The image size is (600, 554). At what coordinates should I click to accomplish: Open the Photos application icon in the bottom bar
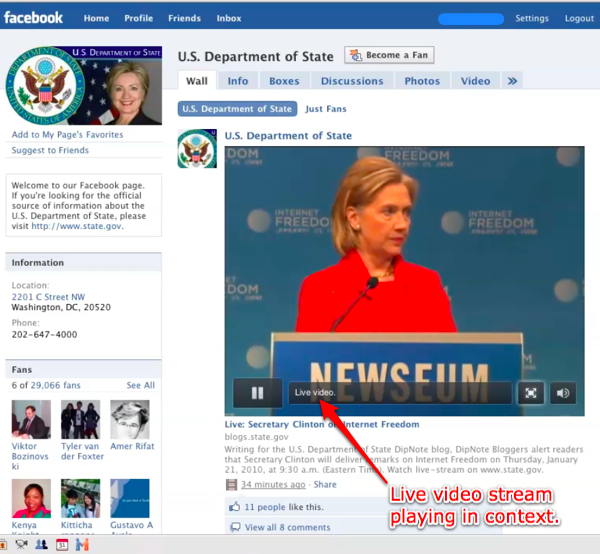3,544
